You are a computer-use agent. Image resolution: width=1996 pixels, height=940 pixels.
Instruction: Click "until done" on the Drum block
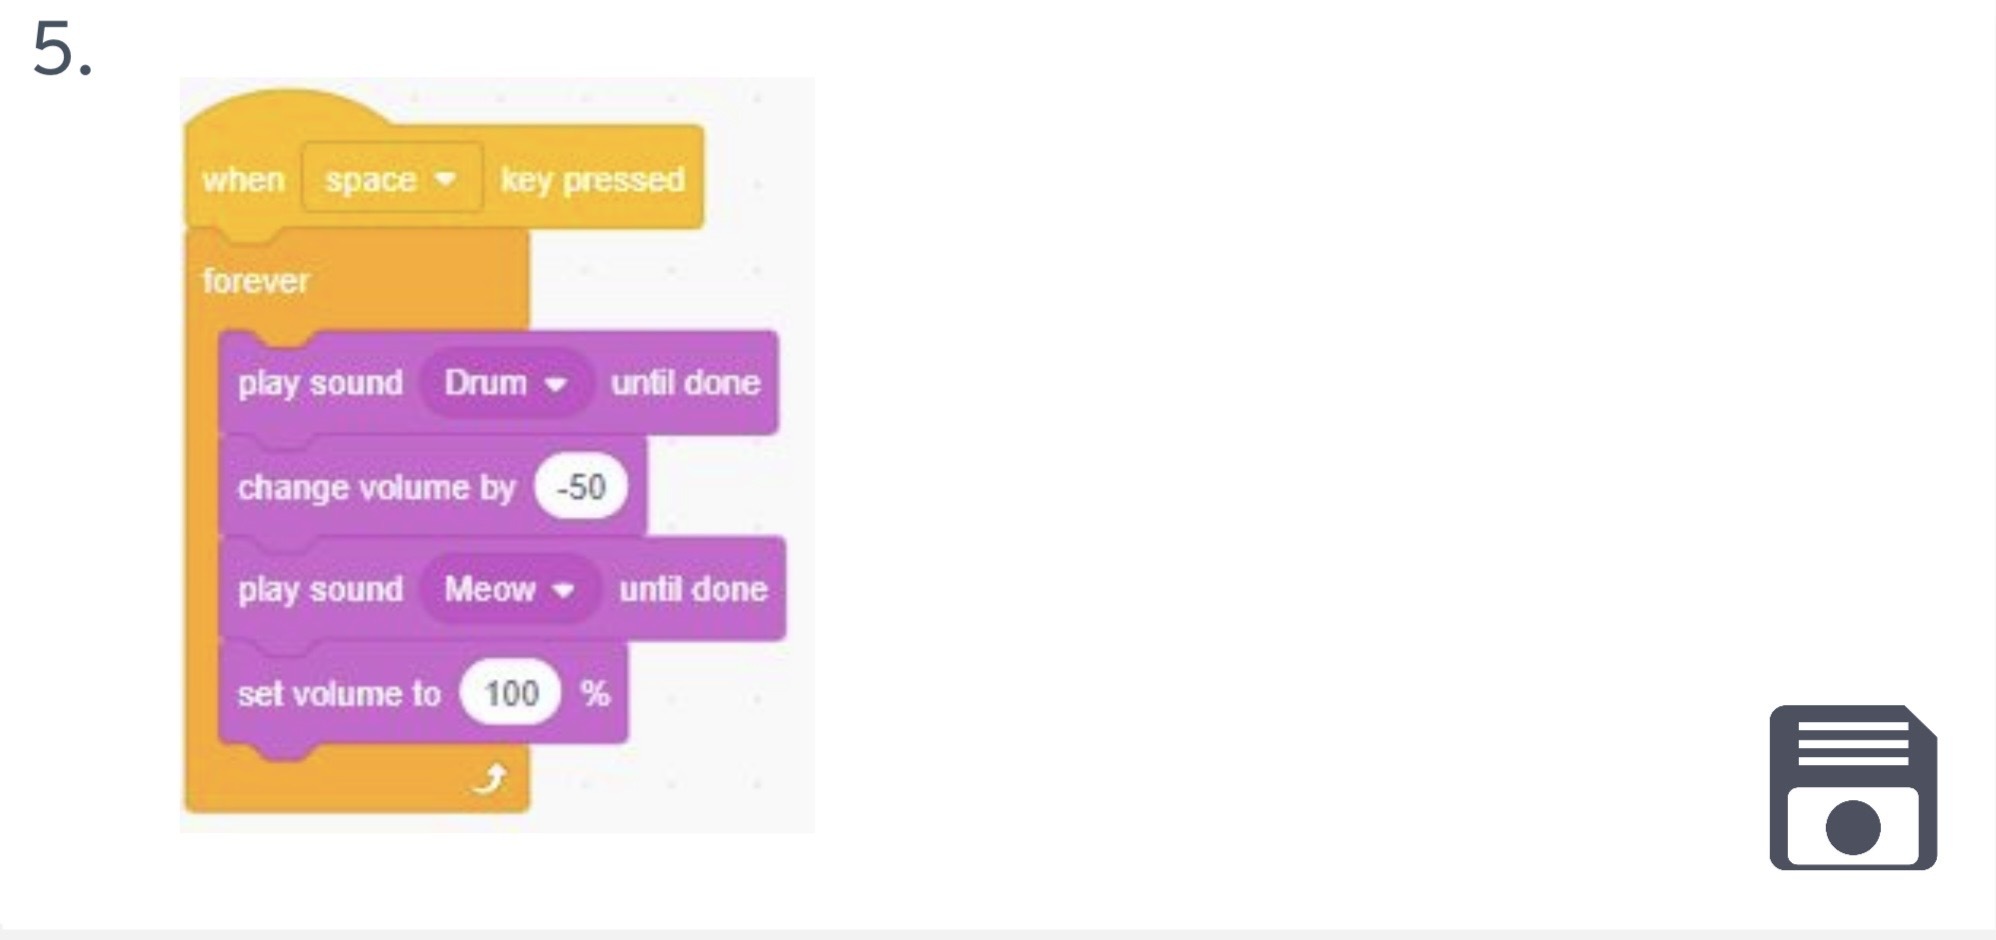pyautogui.click(x=685, y=383)
